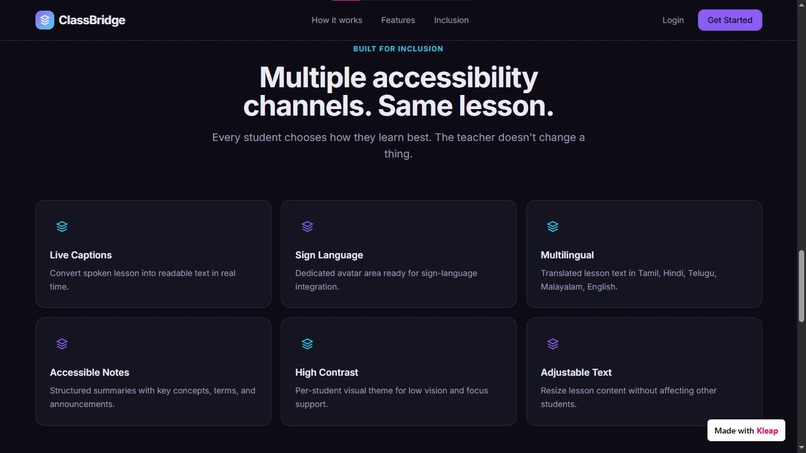
Task: Click 'Every student chooses how they learn' subtitle
Action: [x=398, y=146]
